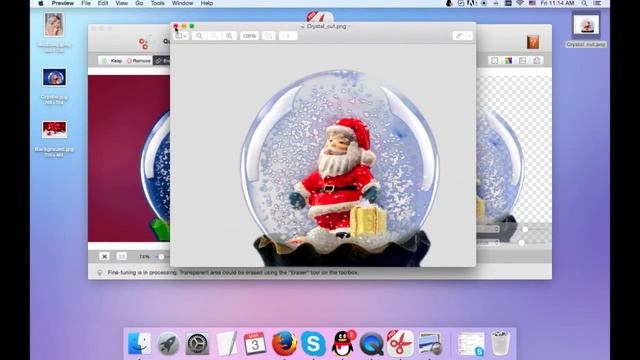Click the Notification Center icon in menu bar
The image size is (640, 360).
597,3
